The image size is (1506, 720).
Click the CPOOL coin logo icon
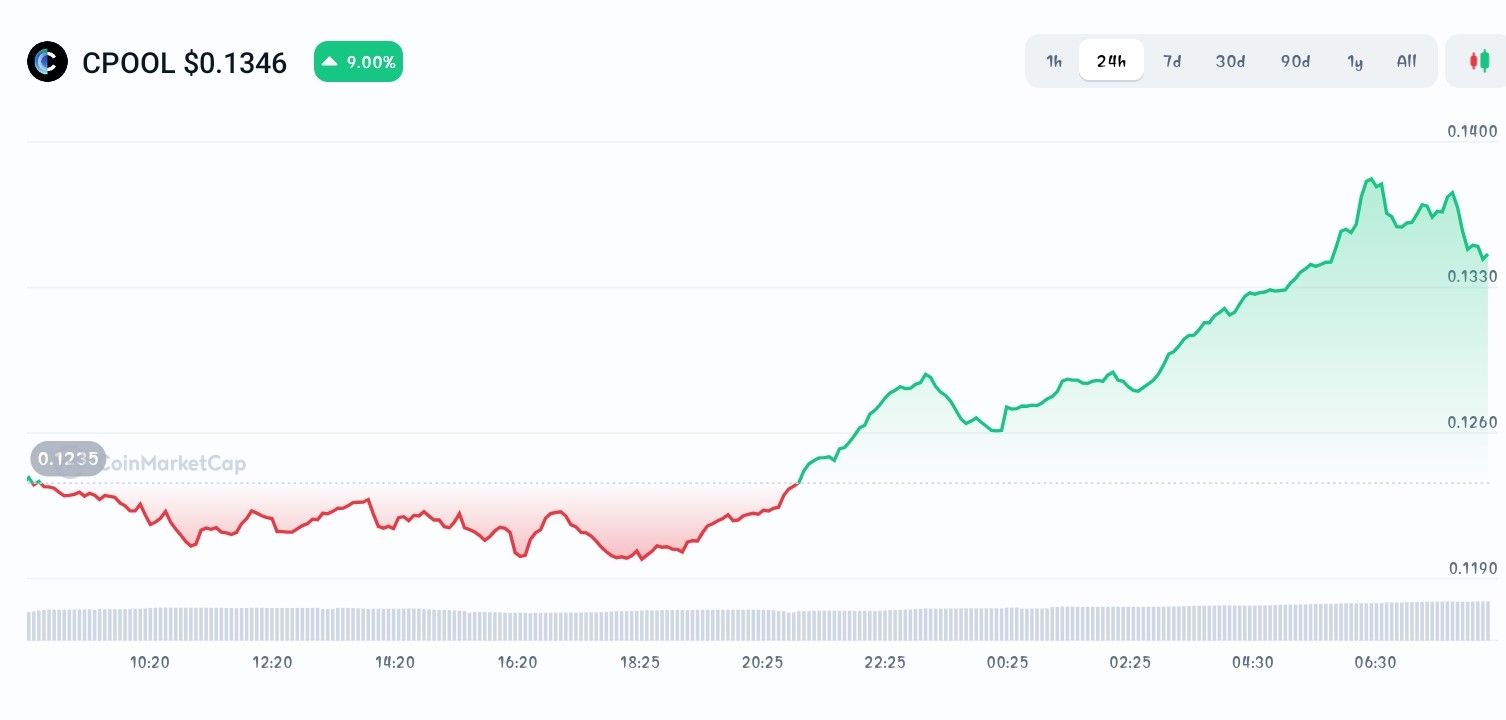pos(47,62)
